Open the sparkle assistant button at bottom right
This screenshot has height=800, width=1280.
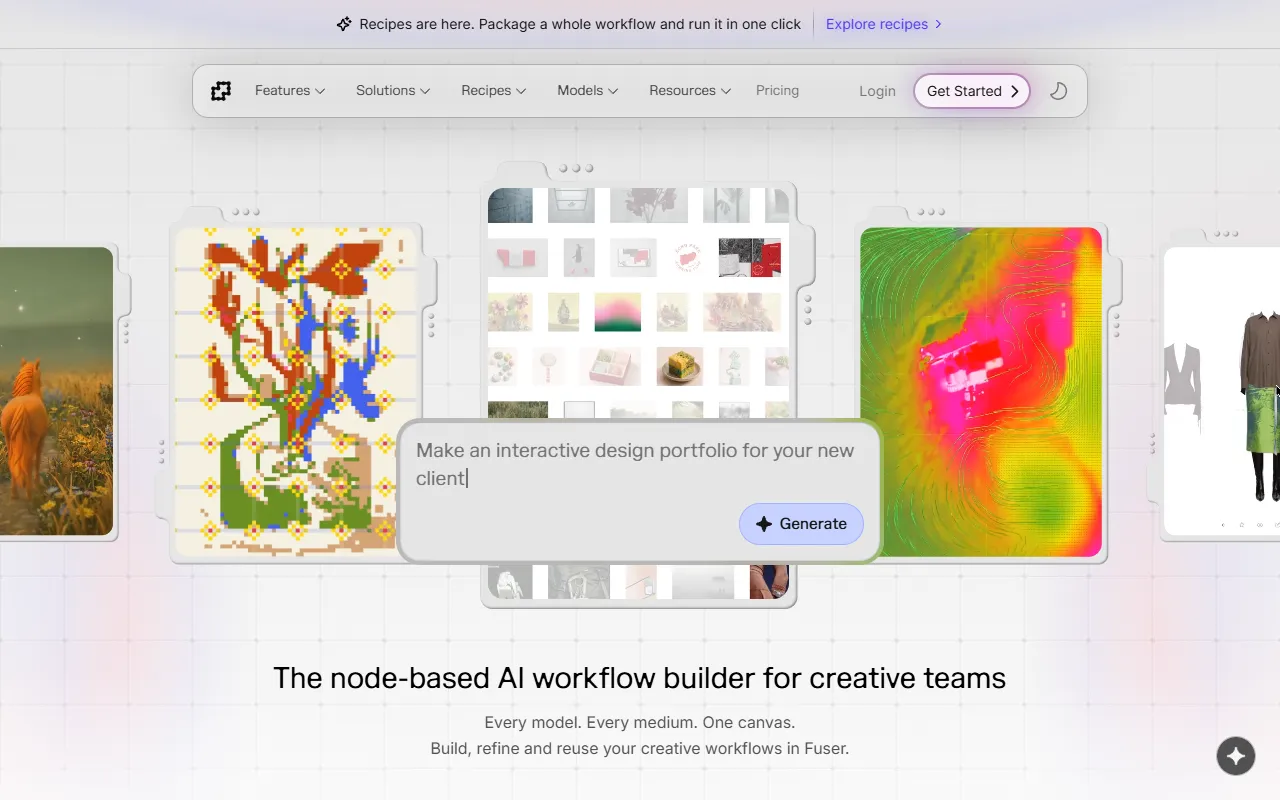point(1236,755)
